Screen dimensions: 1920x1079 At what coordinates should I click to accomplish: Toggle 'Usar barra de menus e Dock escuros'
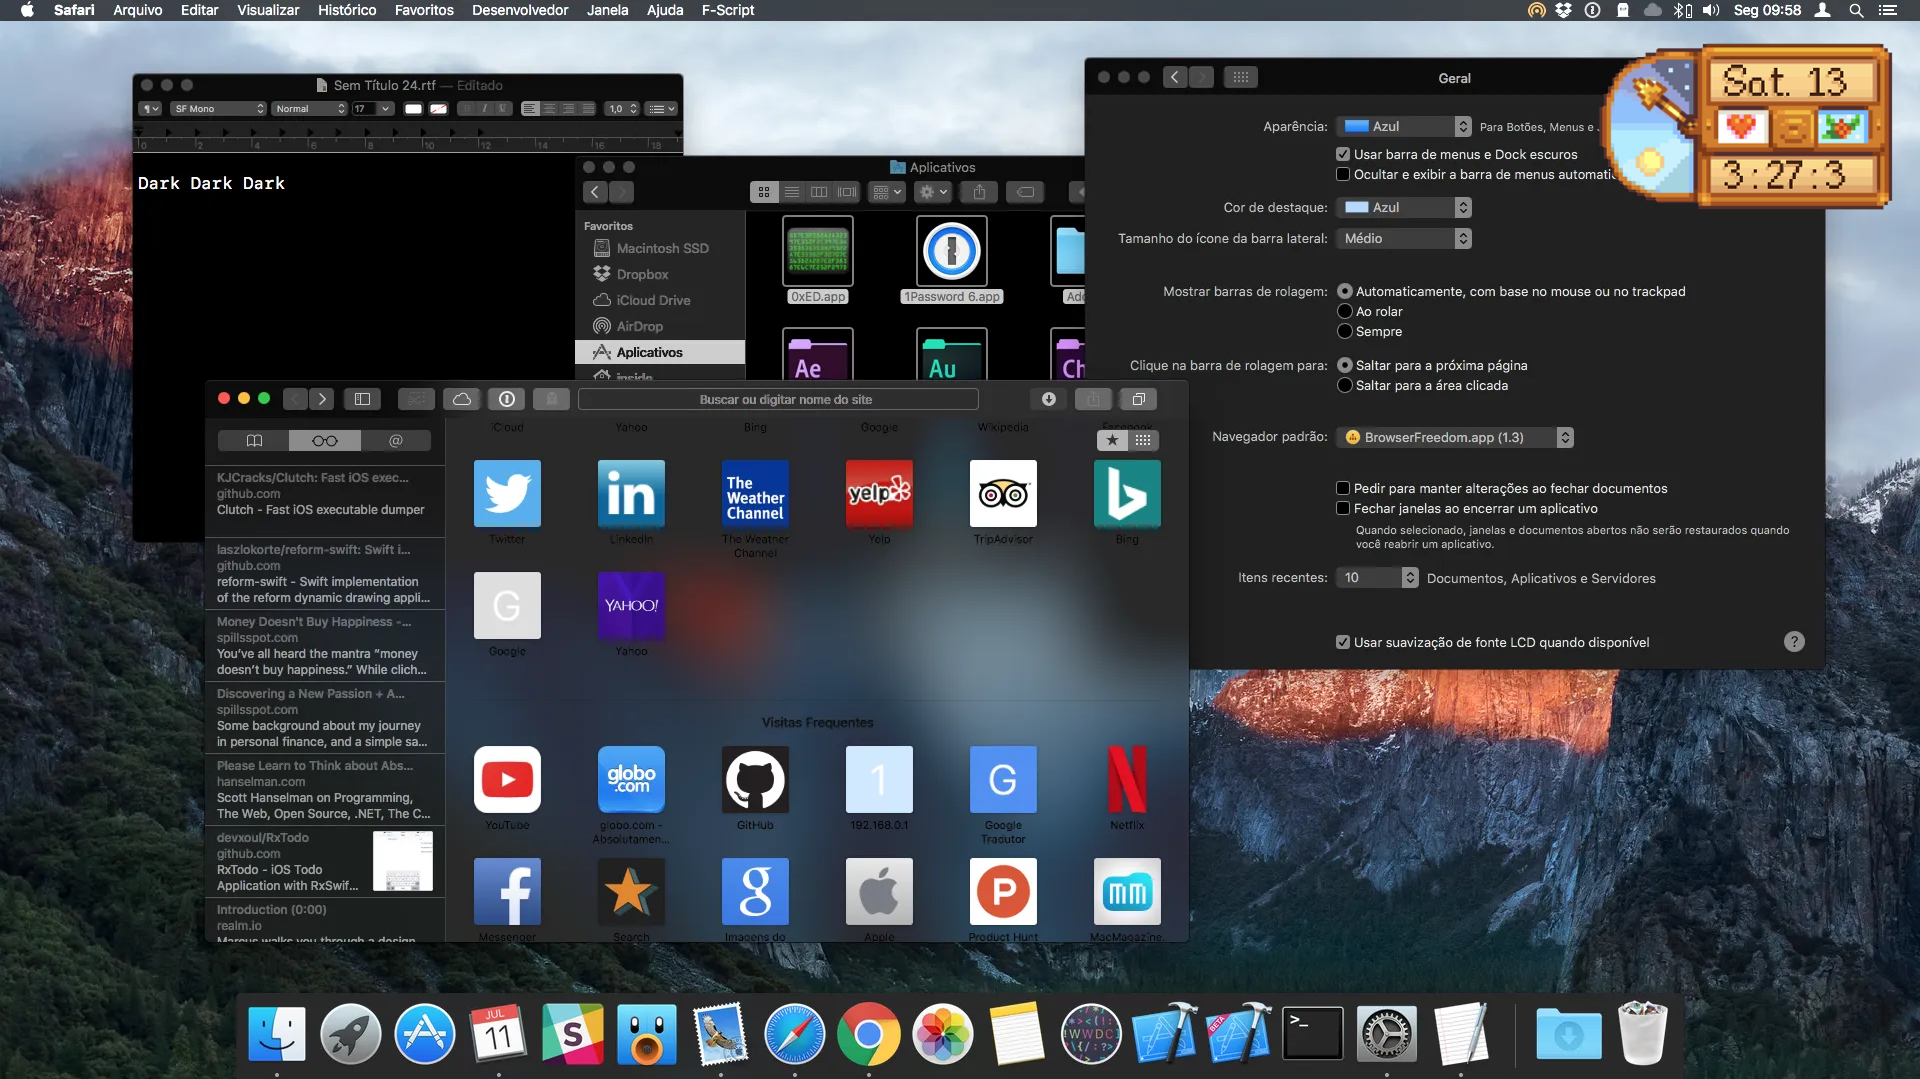pos(1343,154)
